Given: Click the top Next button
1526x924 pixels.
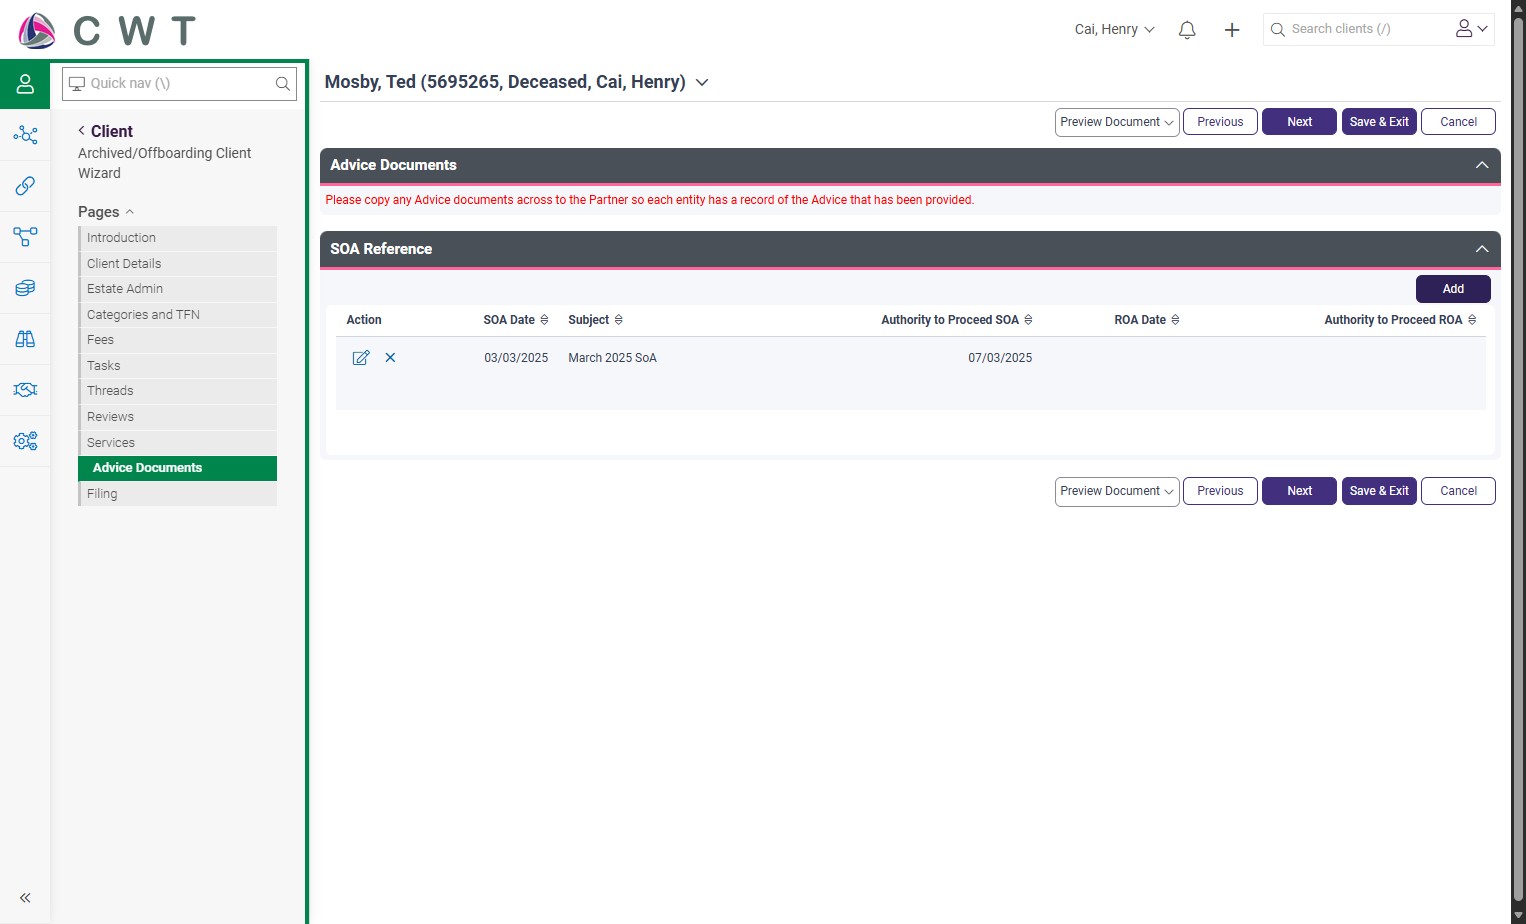Looking at the screenshot, I should [x=1299, y=122].
